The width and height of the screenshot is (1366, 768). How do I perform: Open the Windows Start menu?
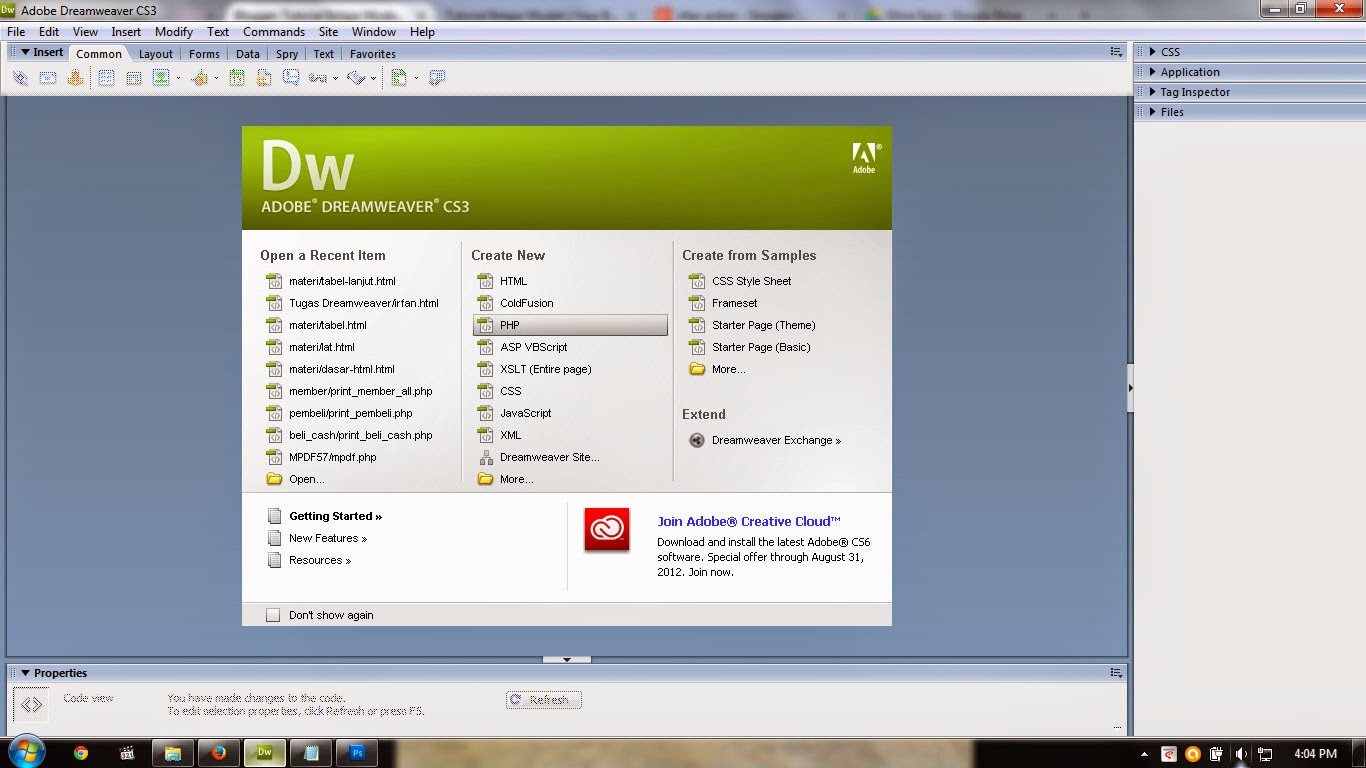pos(27,753)
